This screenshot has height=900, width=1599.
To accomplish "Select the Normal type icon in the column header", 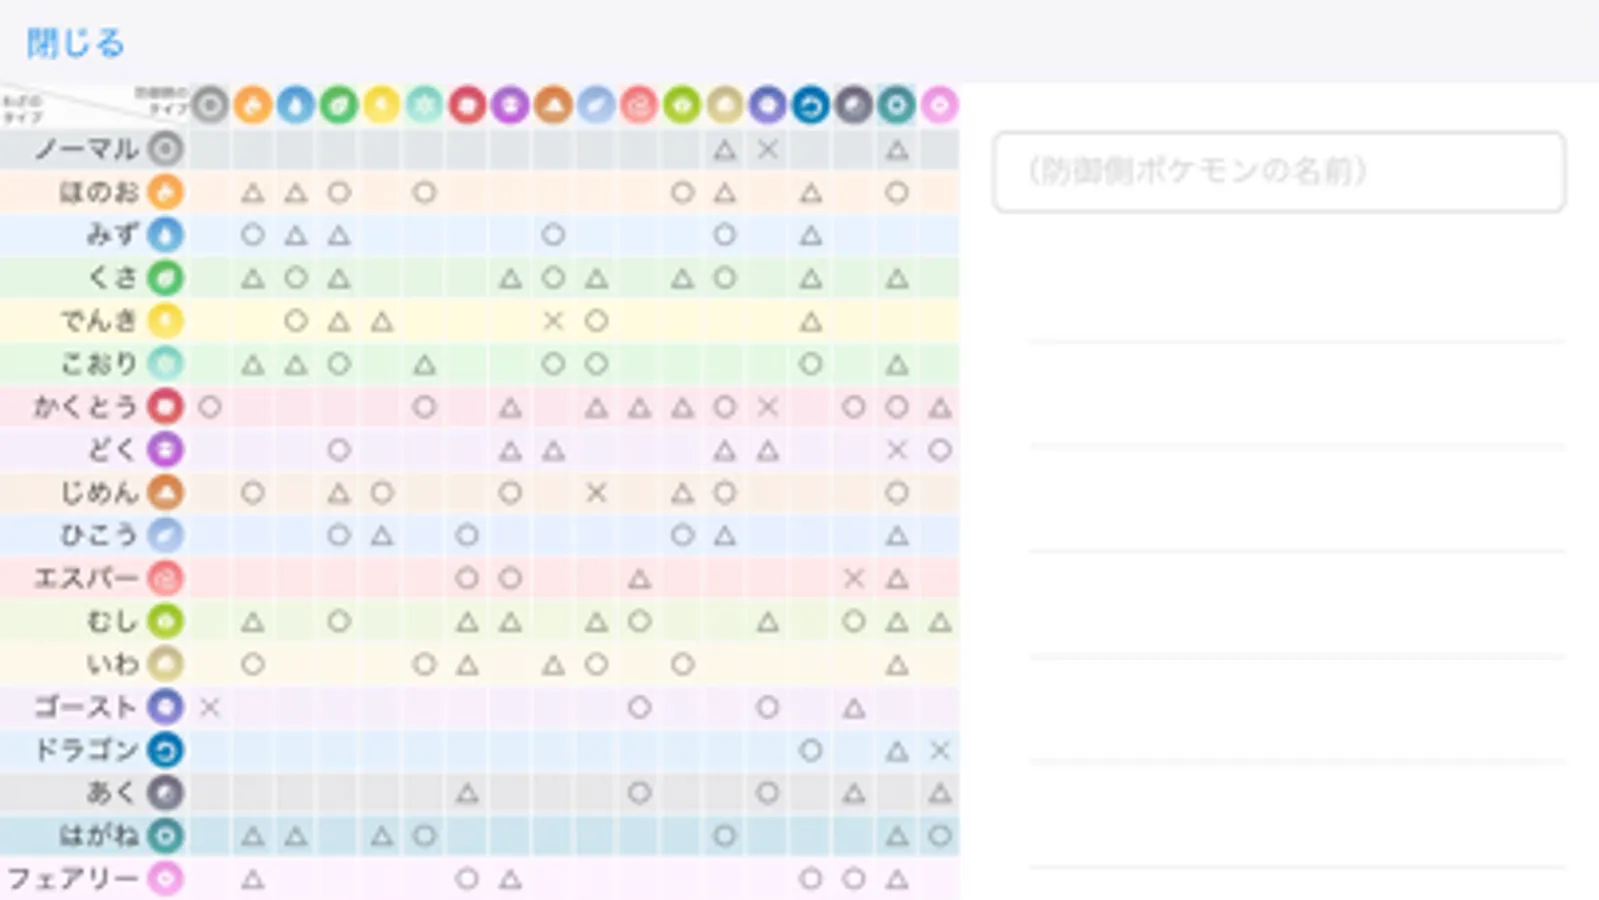I will coord(210,105).
